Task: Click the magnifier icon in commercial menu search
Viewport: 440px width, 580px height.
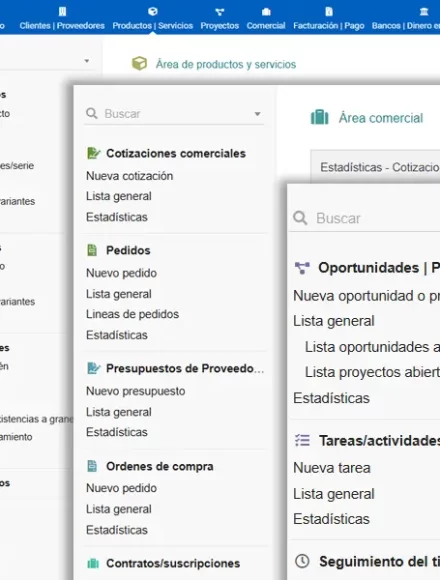Action: 92,113
